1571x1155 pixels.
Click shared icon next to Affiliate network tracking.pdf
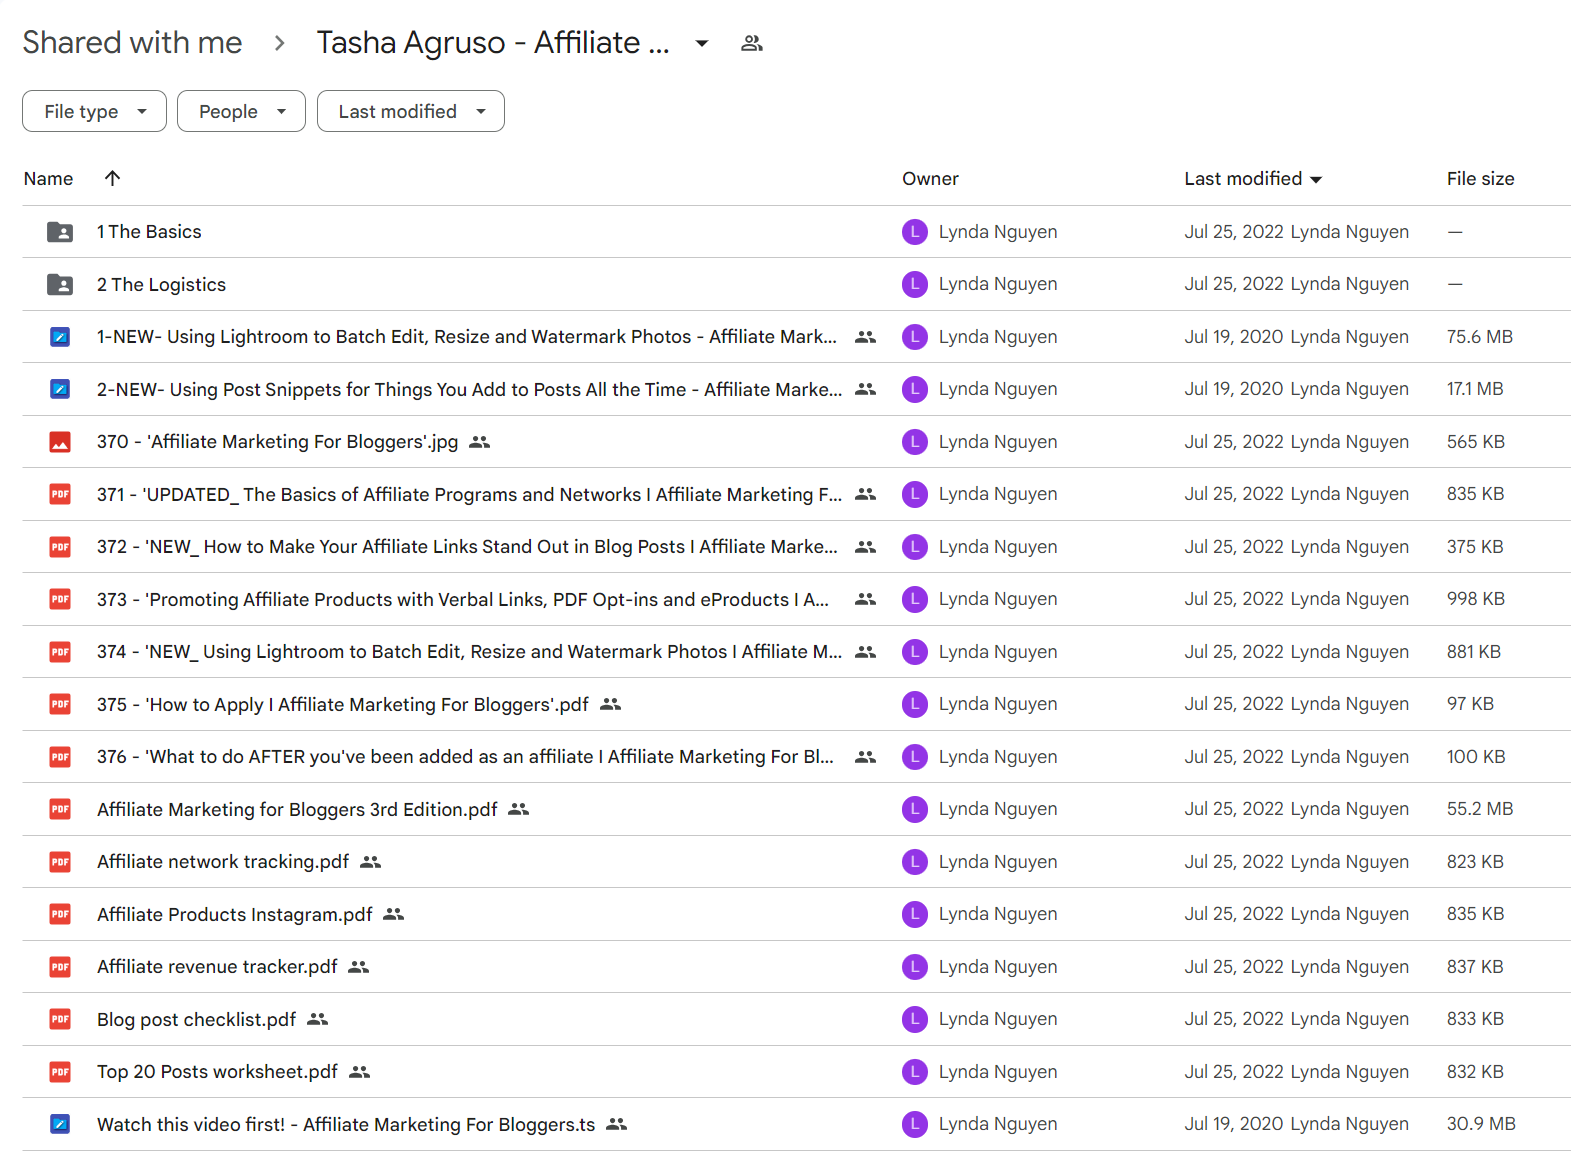pos(371,862)
